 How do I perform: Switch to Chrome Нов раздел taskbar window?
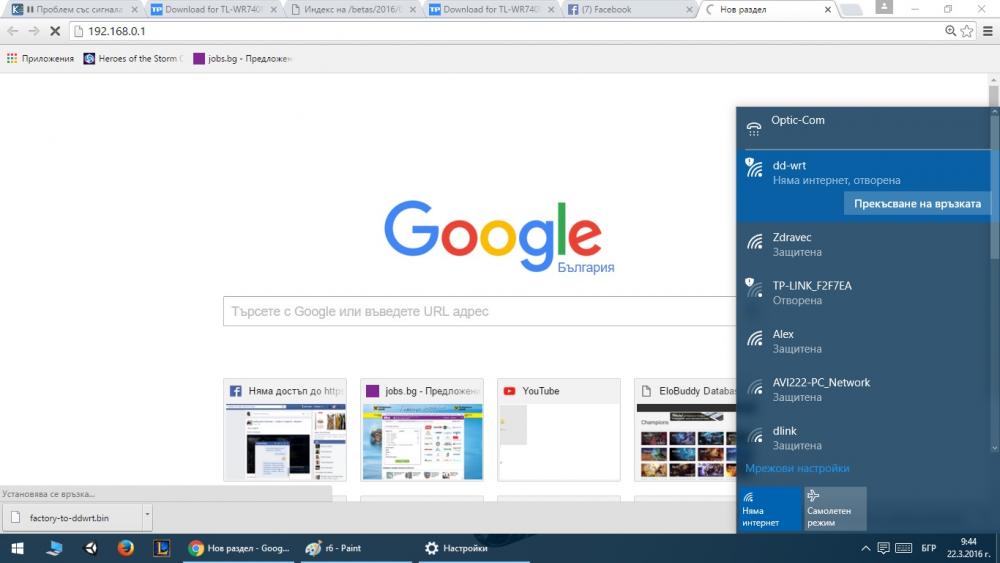click(x=239, y=548)
